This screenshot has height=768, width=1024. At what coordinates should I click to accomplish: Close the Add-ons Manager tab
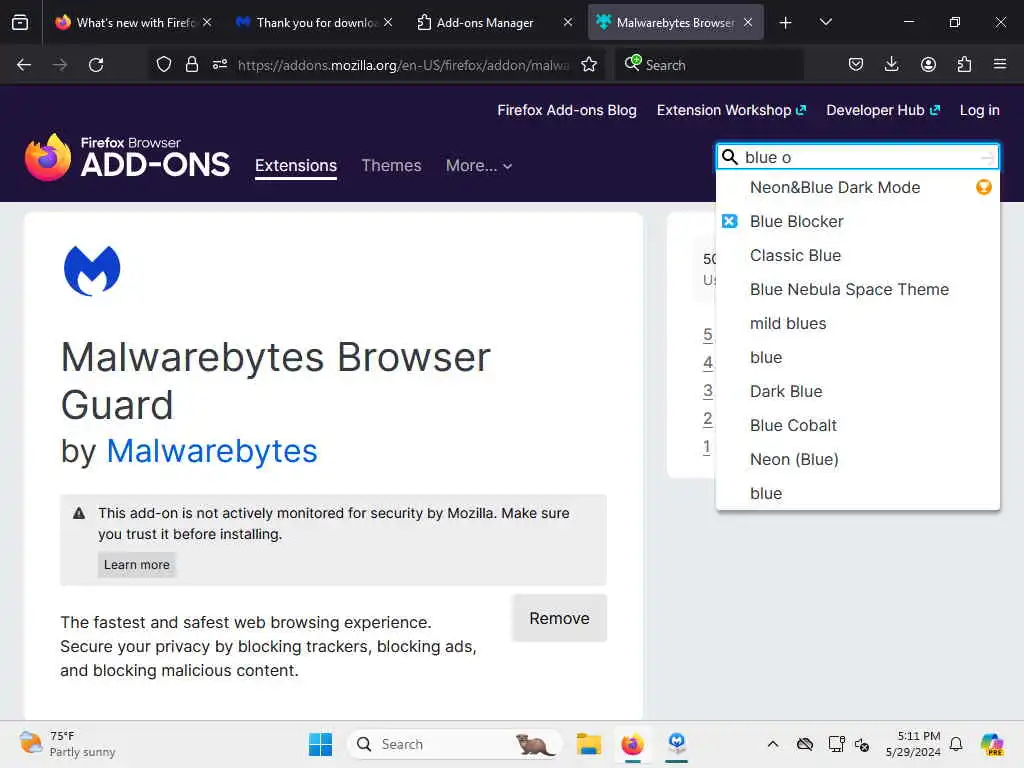[x=568, y=22]
